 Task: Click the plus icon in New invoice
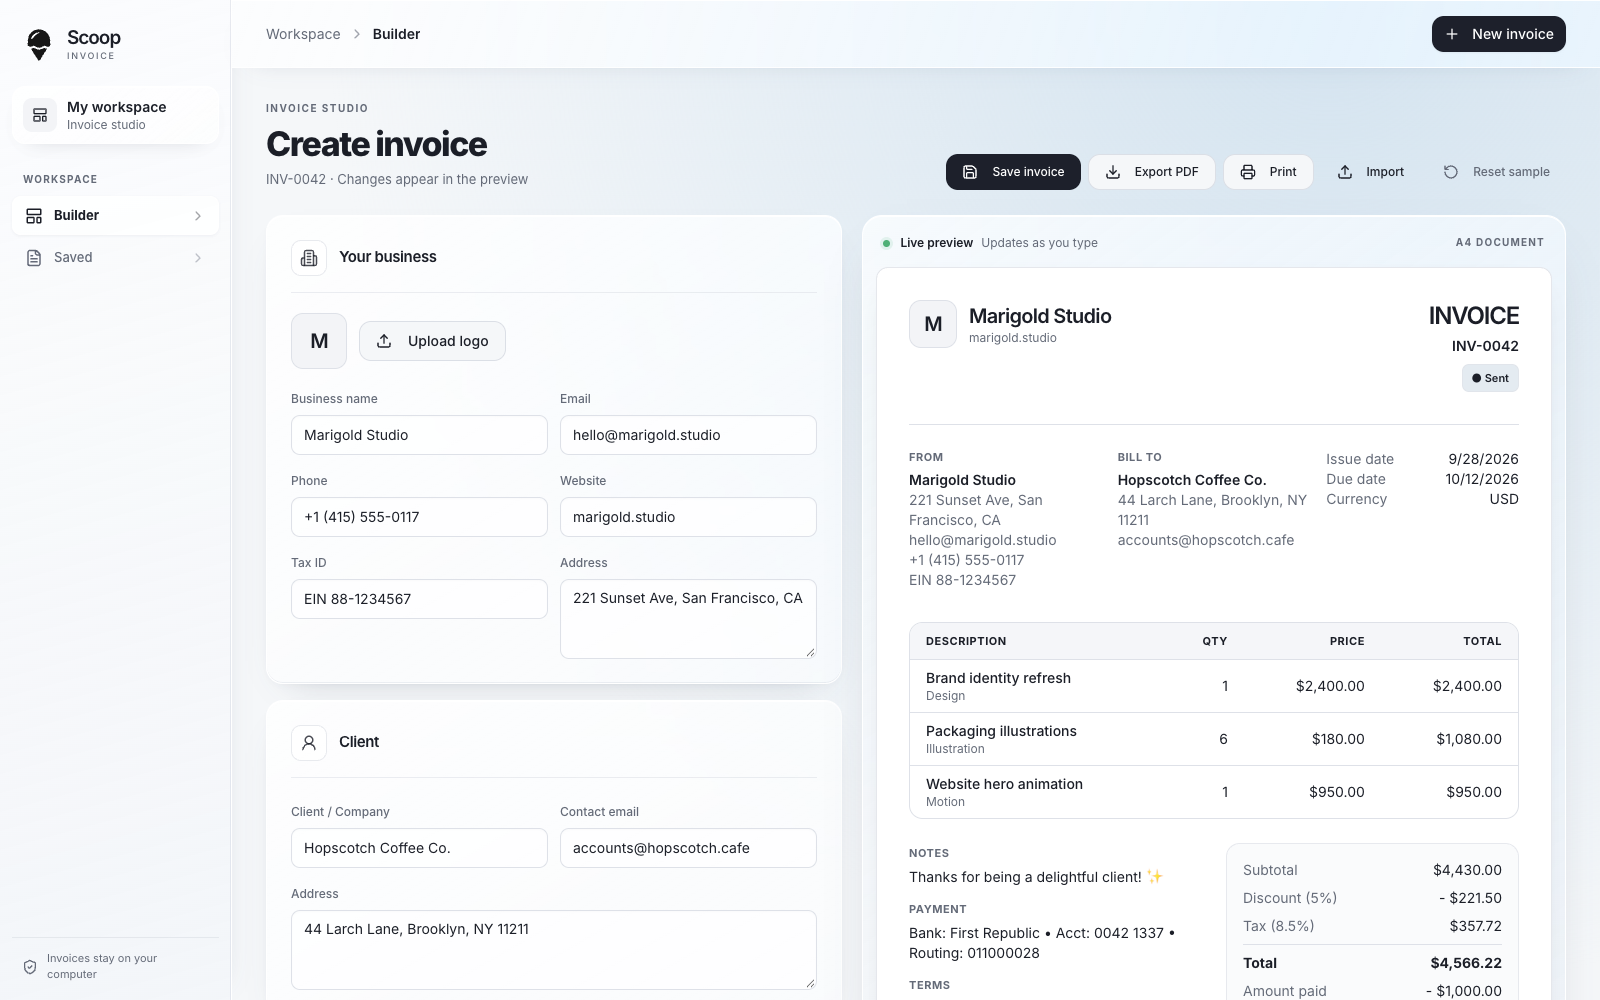pos(1452,34)
